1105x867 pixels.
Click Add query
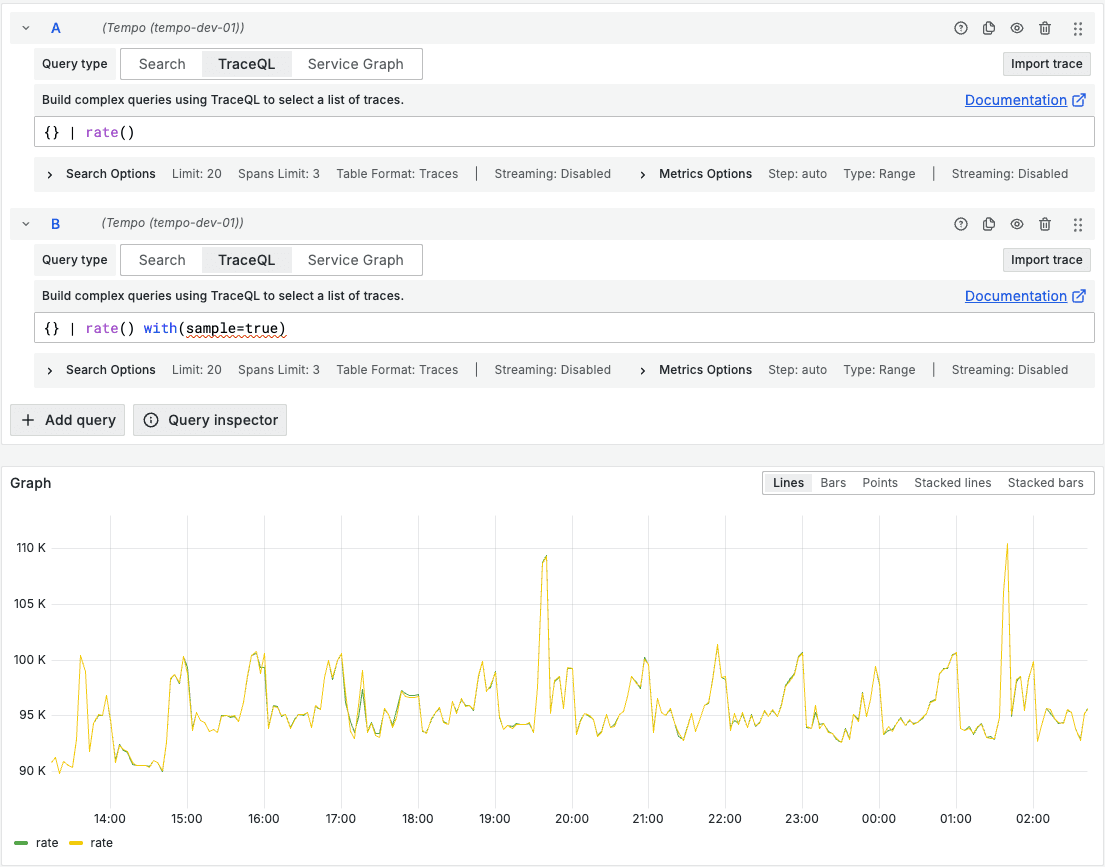(67, 420)
